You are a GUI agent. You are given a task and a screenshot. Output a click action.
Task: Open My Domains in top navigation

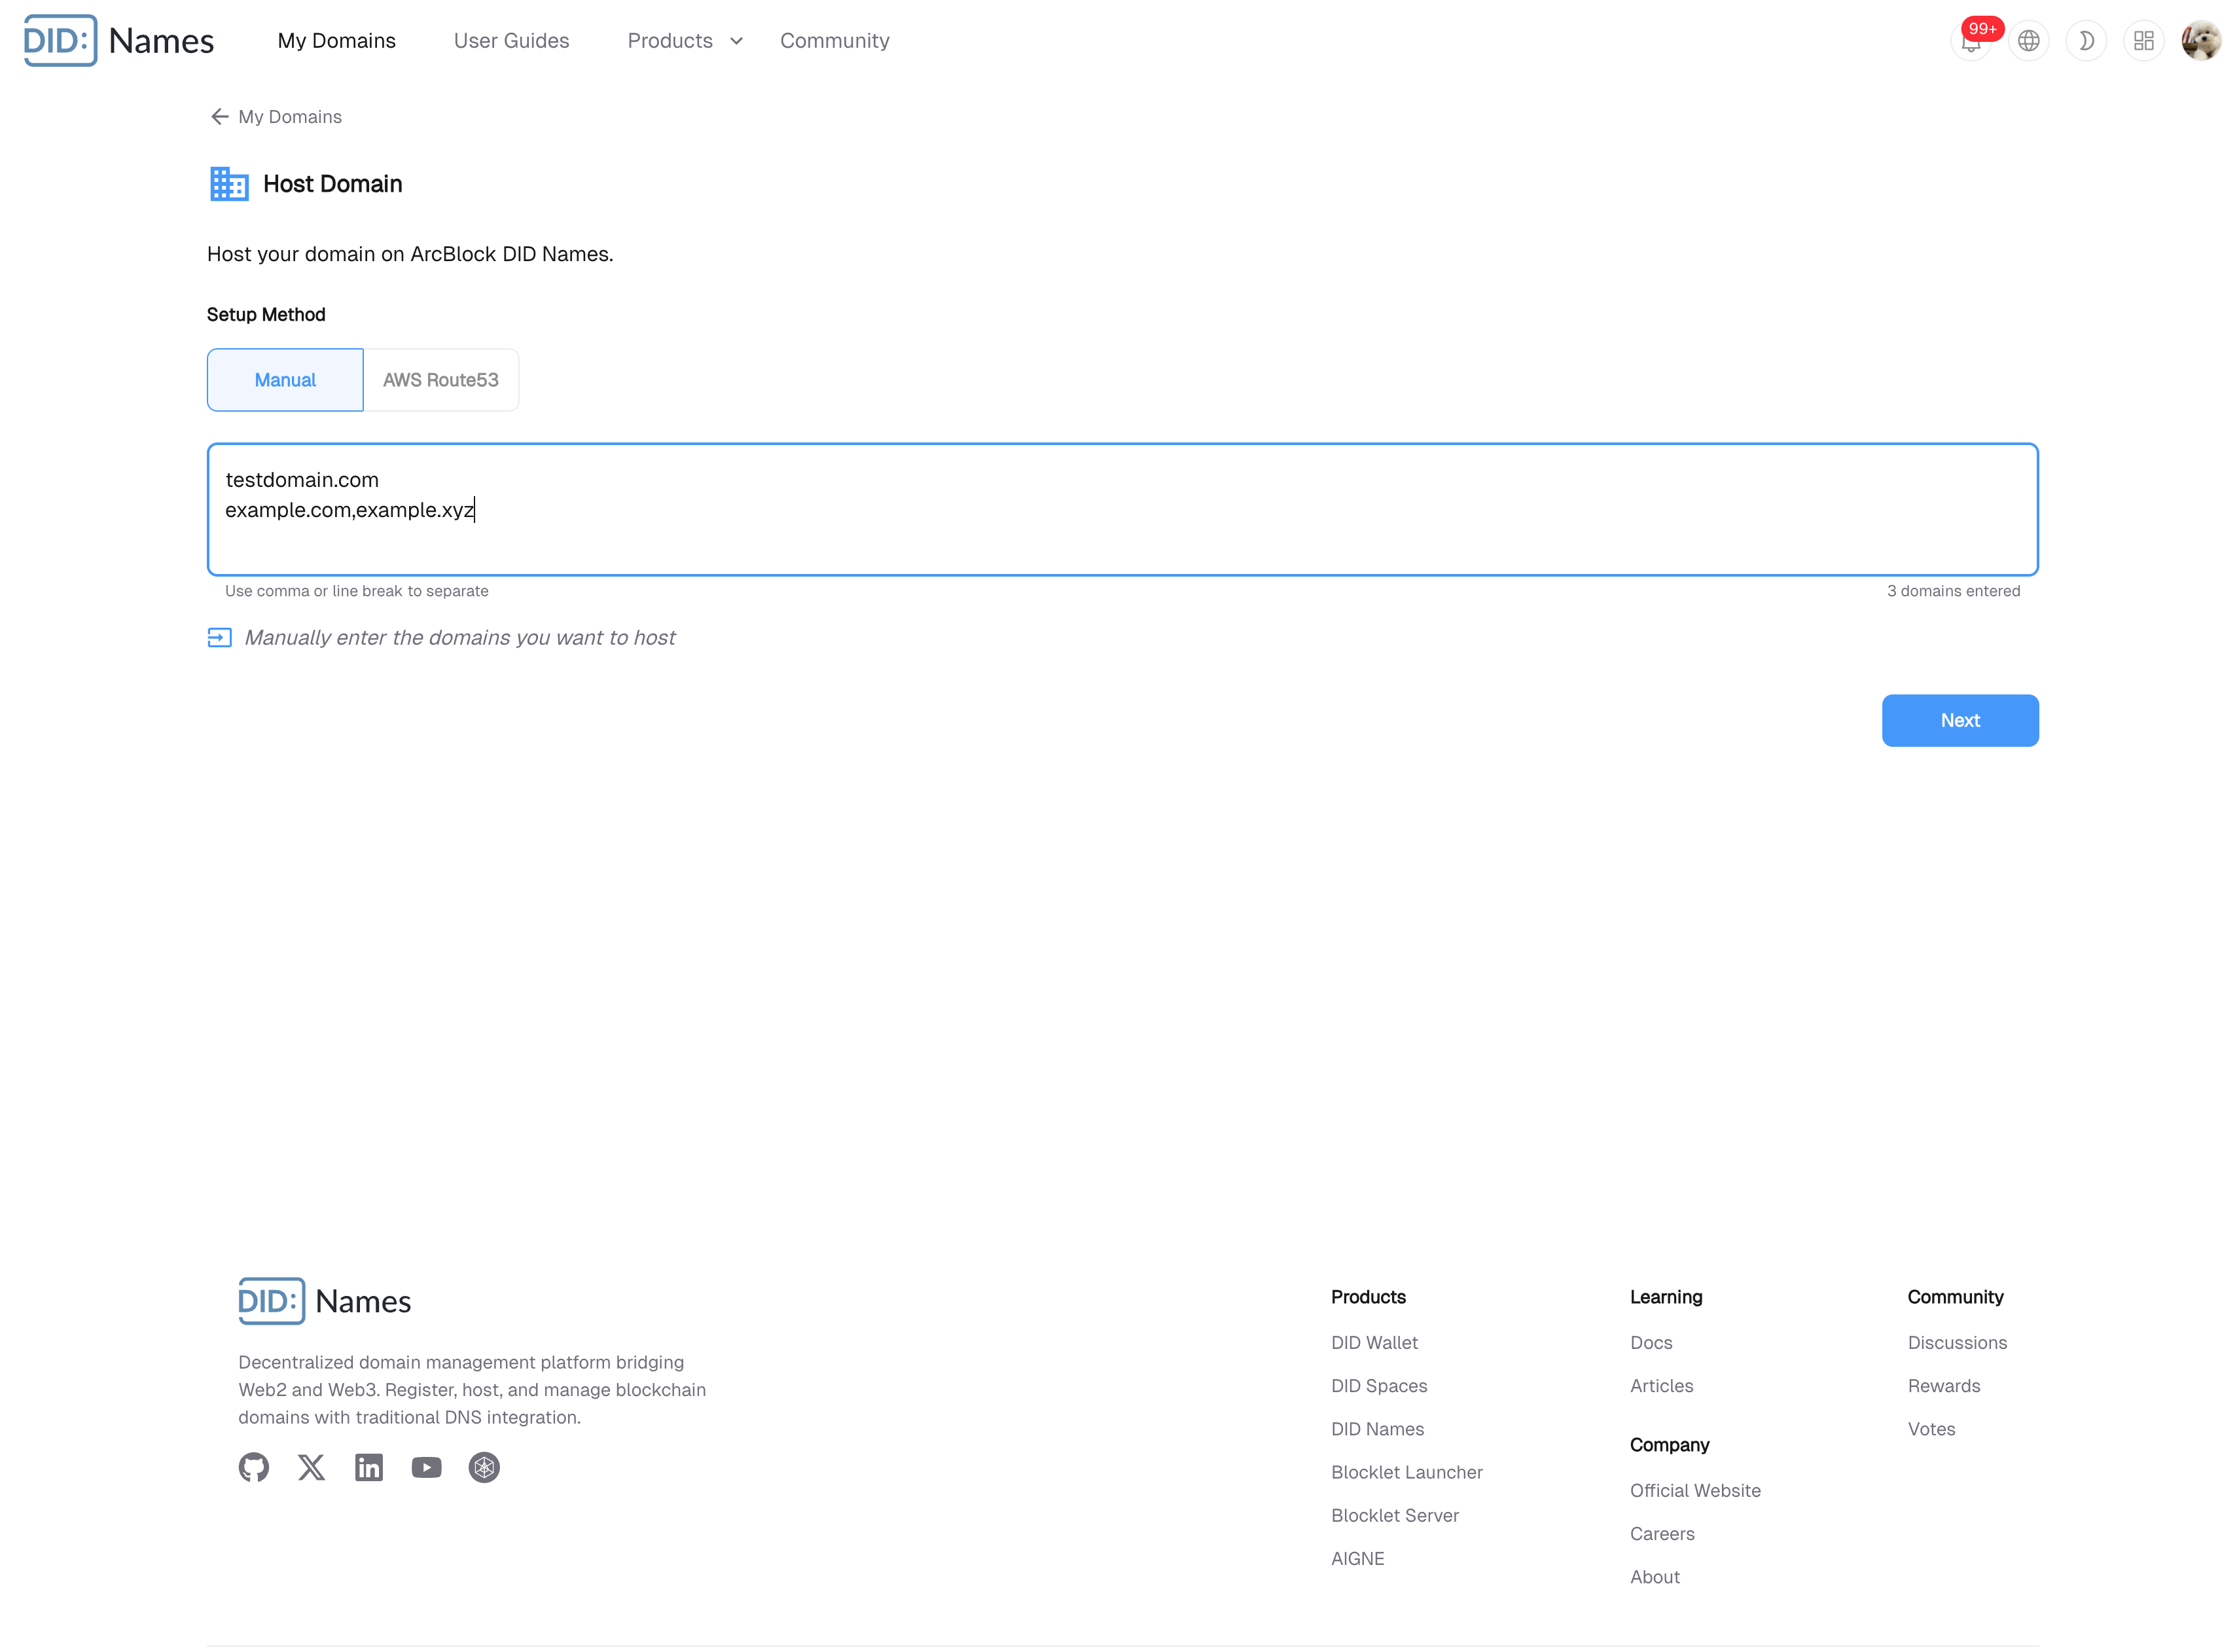(336, 41)
